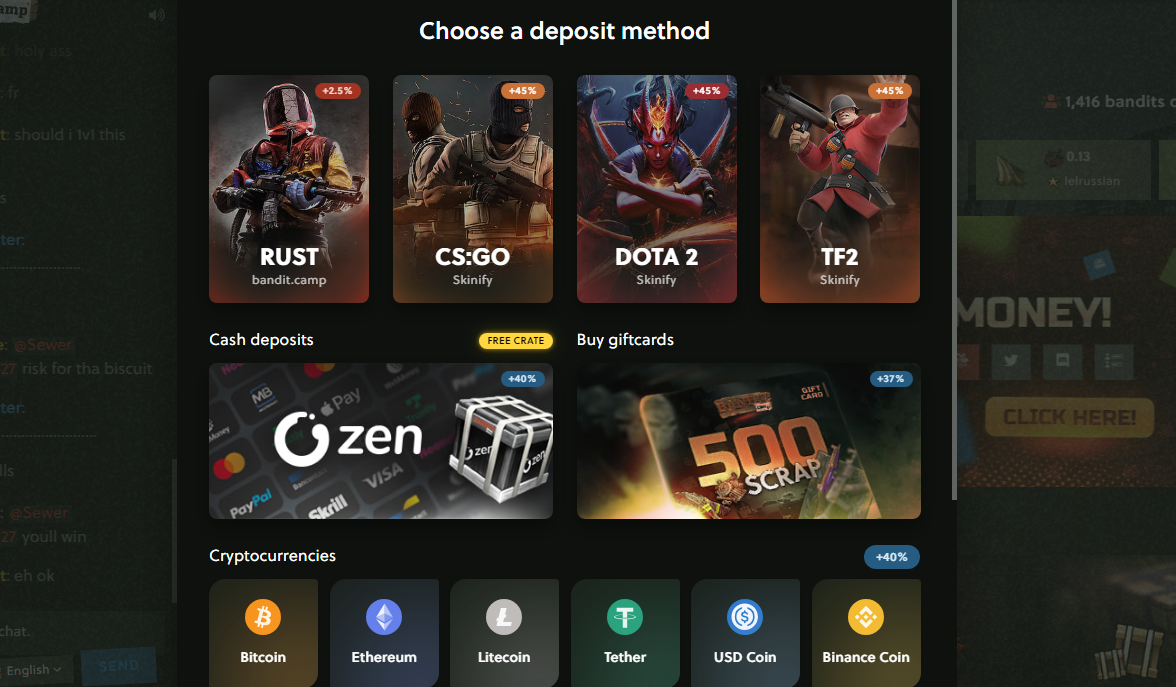The height and width of the screenshot is (687, 1176).
Task: Click the deposit dialog vertical scrollbar
Action: [954, 250]
